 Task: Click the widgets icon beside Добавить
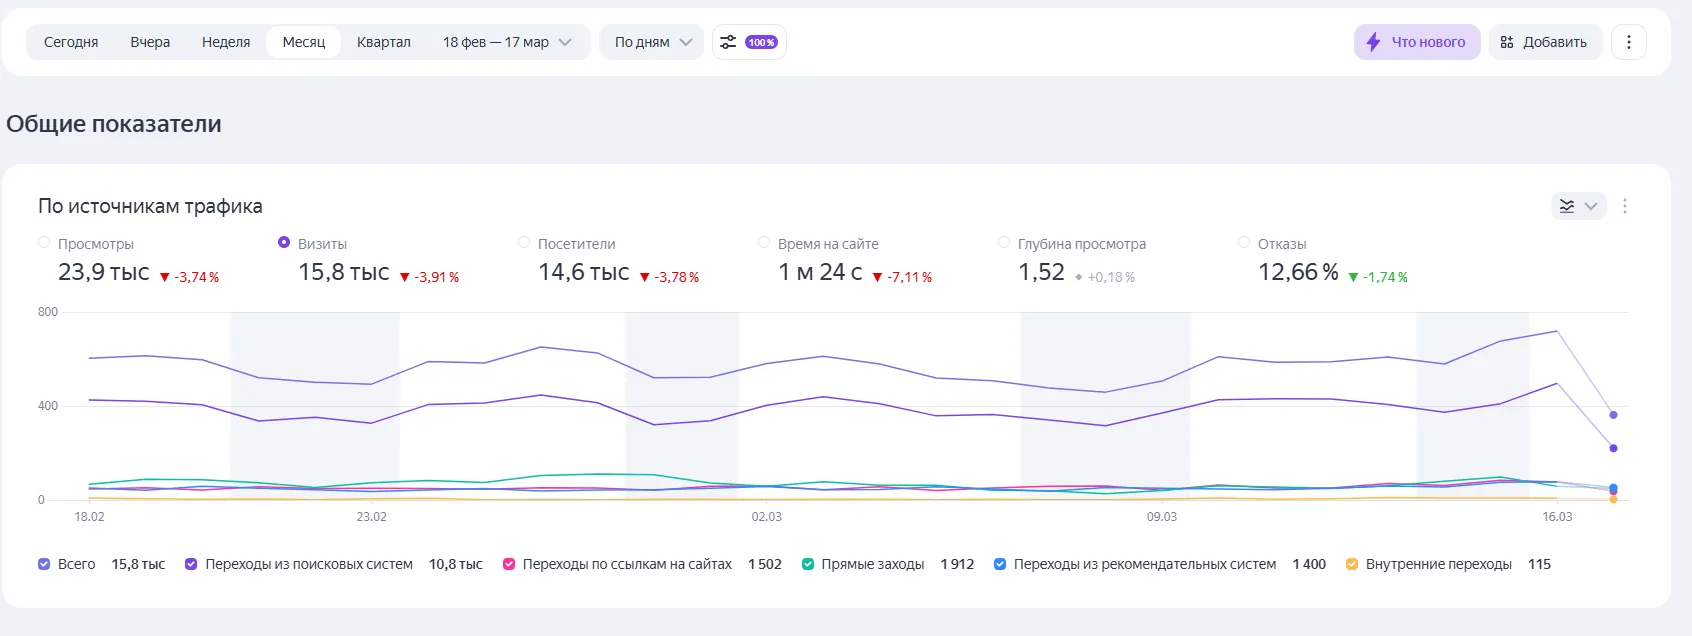(x=1507, y=42)
